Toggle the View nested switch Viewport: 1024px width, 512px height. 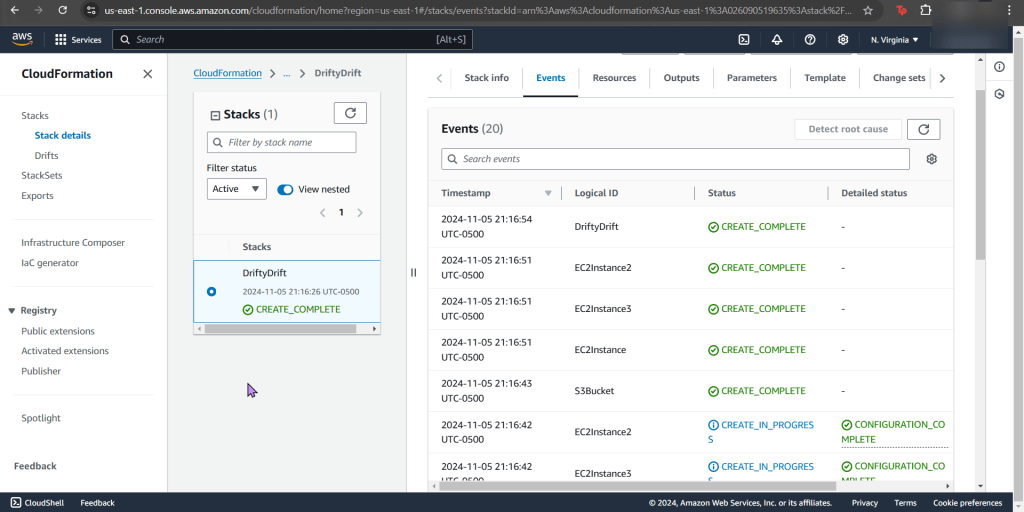pos(285,189)
